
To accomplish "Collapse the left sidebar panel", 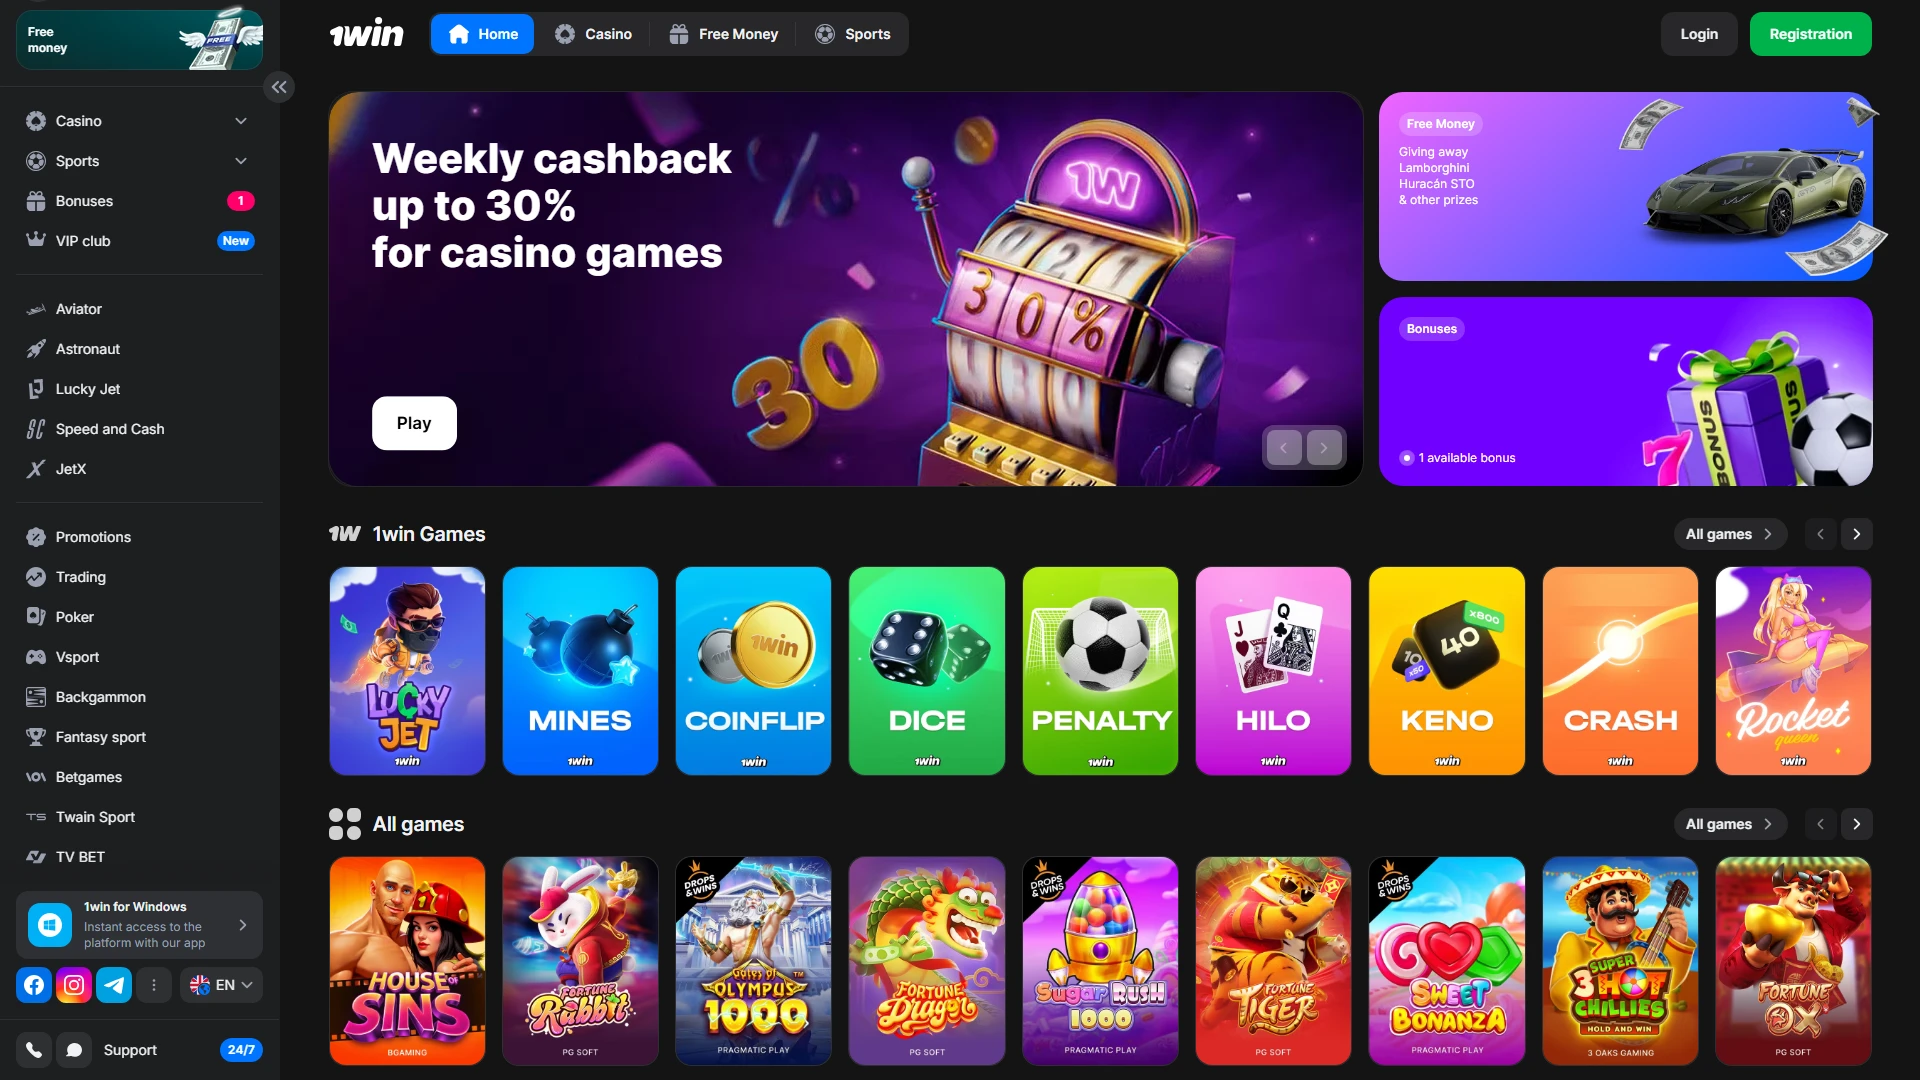I will pyautogui.click(x=279, y=87).
